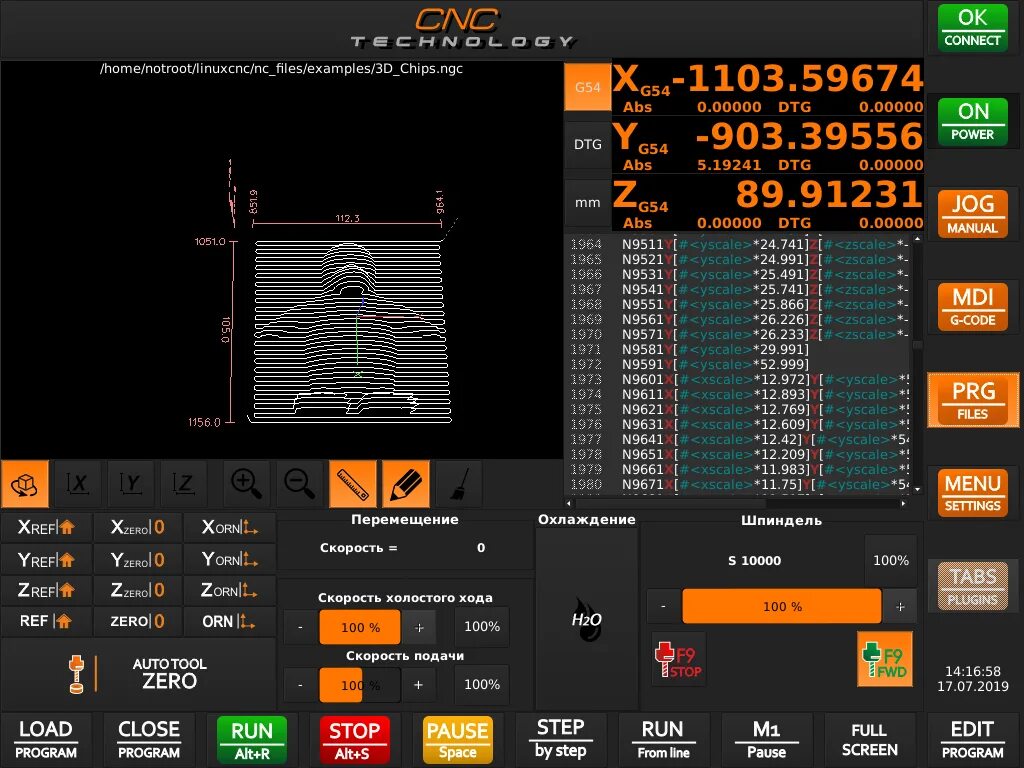Switch to FULL SCREEN
The width and height of the screenshot is (1024, 768).
pos(869,739)
